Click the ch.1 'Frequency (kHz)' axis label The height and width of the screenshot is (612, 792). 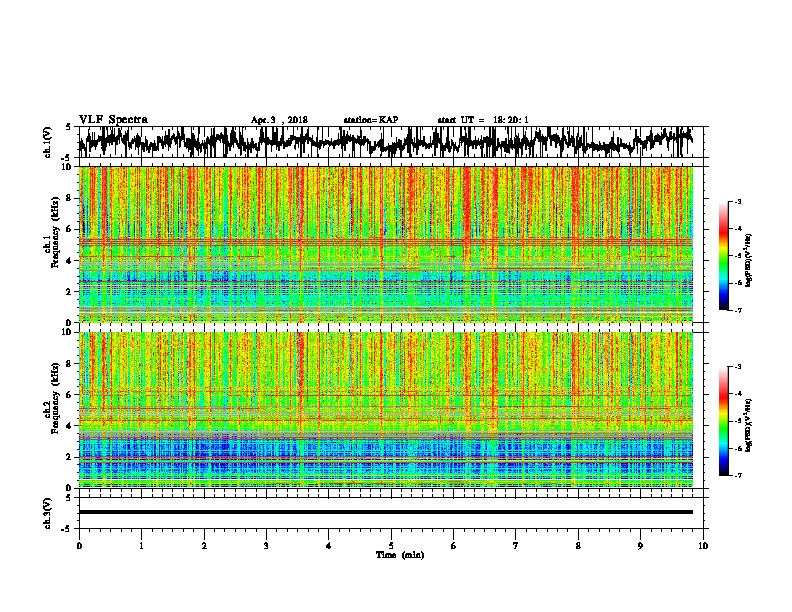55,233
